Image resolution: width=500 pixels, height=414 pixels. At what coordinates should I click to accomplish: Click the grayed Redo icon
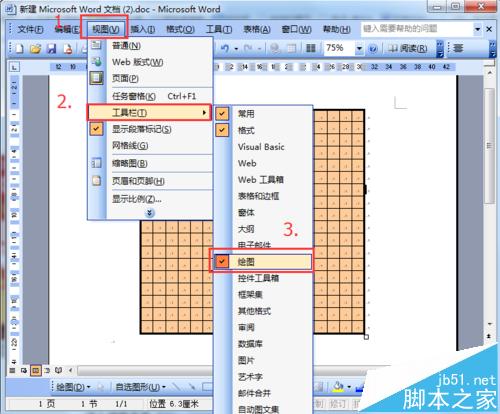coord(248,49)
